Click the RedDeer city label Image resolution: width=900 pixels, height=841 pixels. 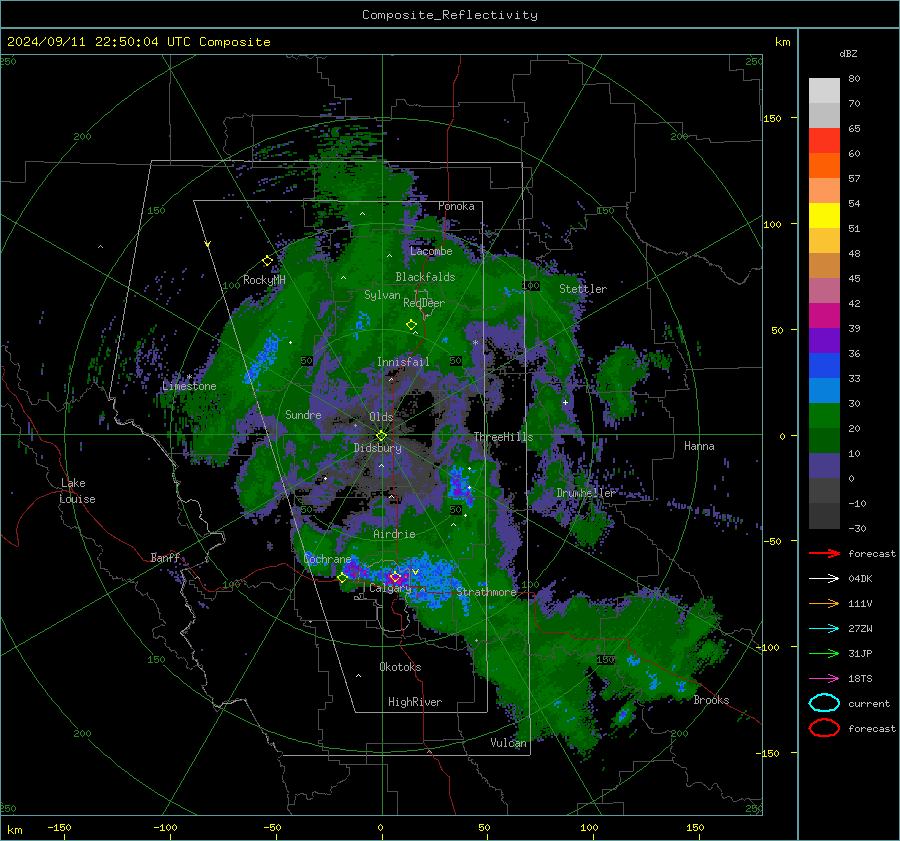pos(424,303)
